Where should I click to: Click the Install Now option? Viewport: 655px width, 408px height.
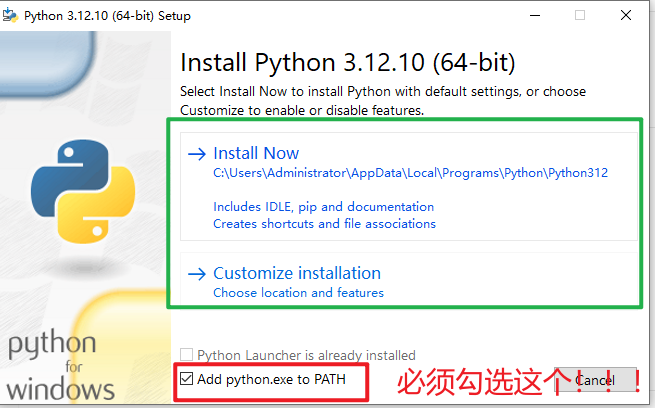(408, 186)
